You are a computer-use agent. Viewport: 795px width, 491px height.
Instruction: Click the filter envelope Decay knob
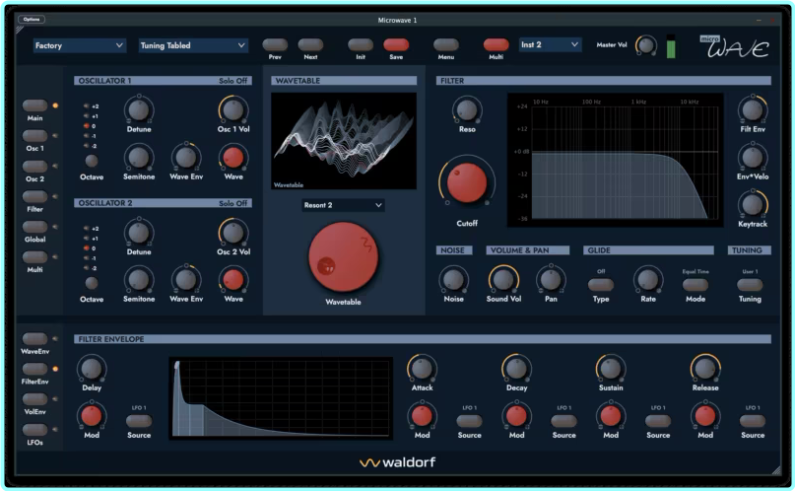pos(516,368)
